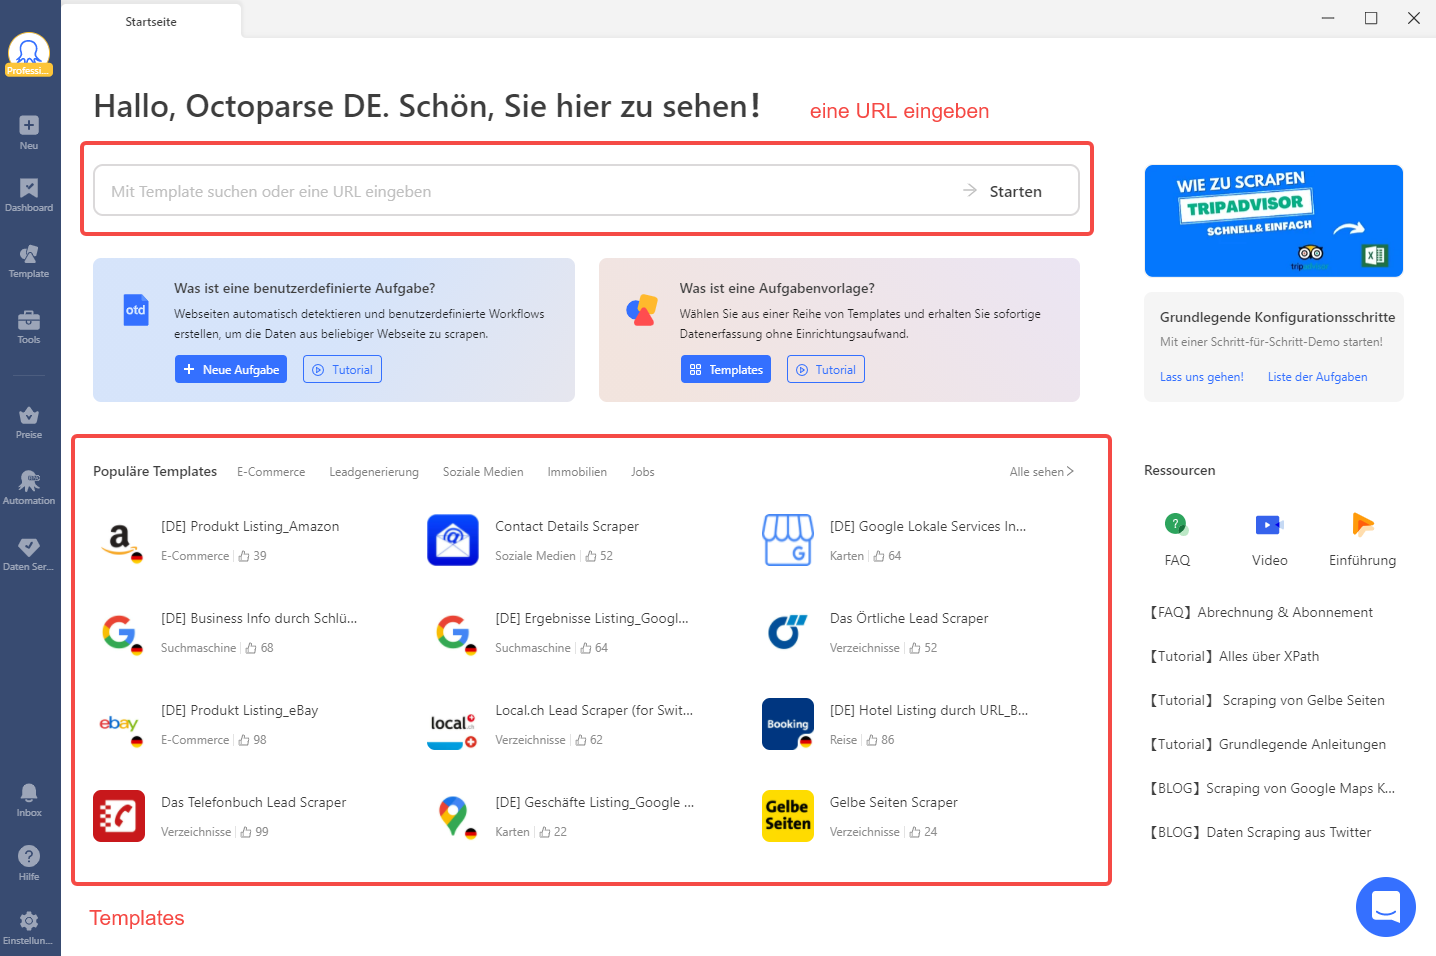The image size is (1436, 956).
Task: Click the Templates button
Action: pyautogui.click(x=726, y=369)
